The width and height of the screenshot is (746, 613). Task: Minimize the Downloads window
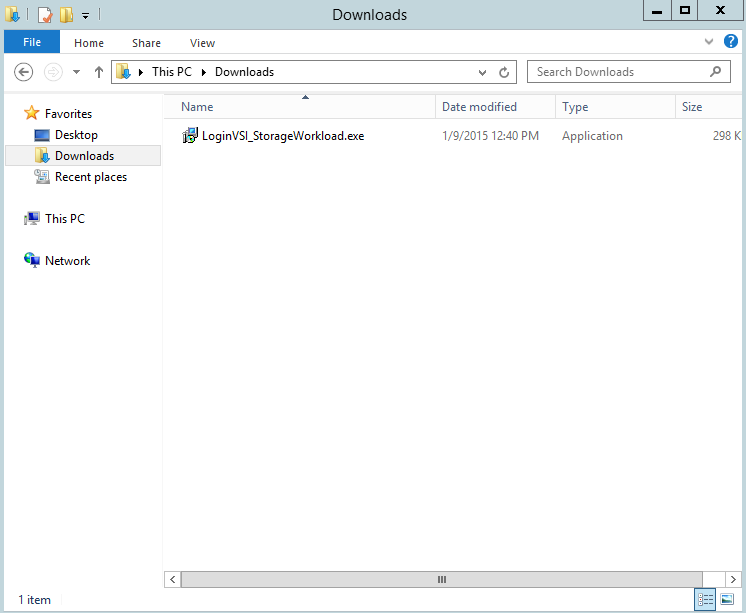click(657, 10)
